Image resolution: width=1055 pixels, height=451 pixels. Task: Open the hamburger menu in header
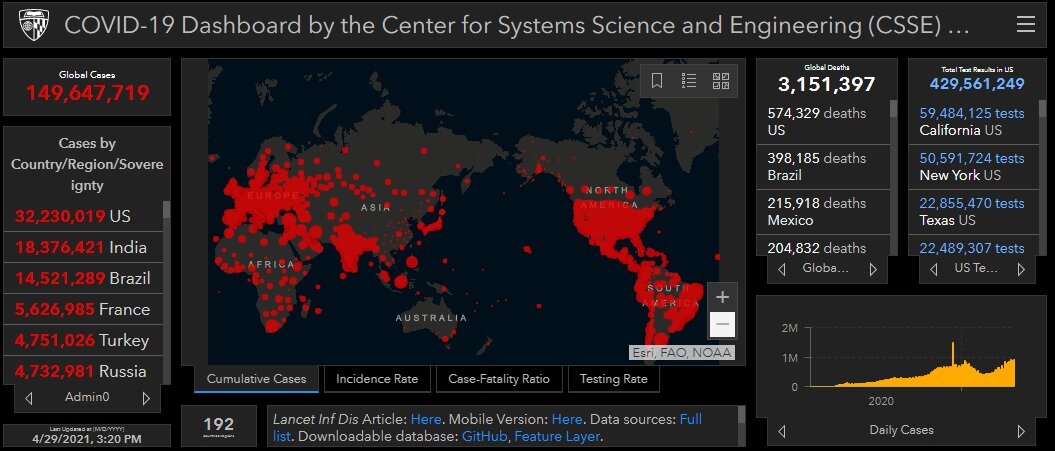(1025, 25)
